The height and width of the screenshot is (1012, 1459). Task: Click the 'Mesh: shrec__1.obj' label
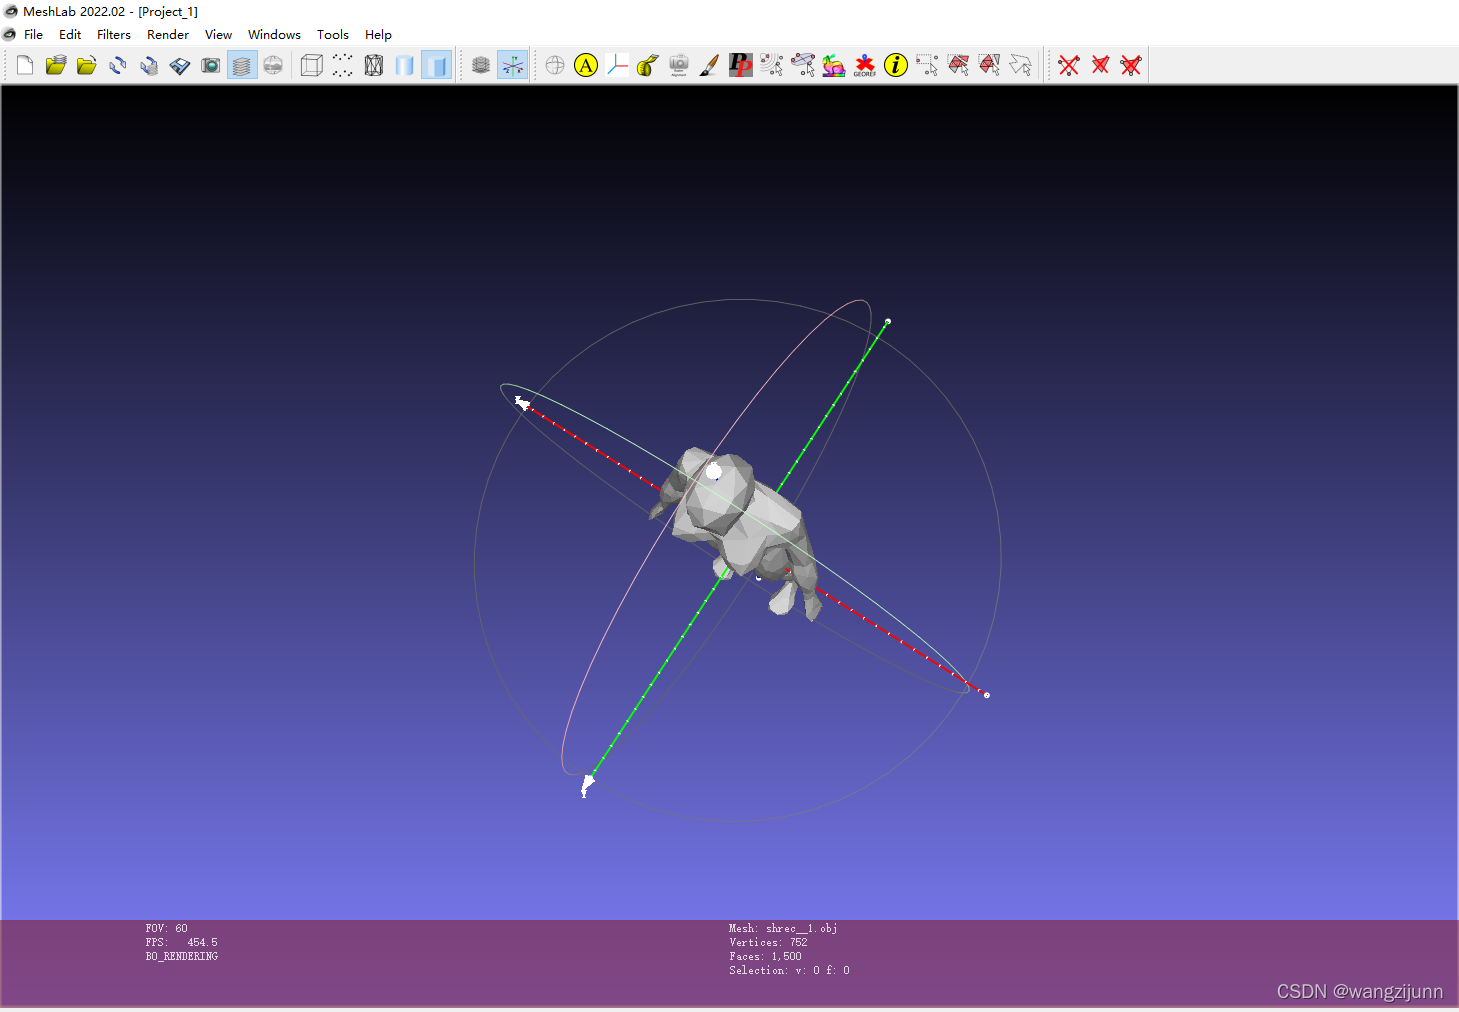pyautogui.click(x=783, y=928)
